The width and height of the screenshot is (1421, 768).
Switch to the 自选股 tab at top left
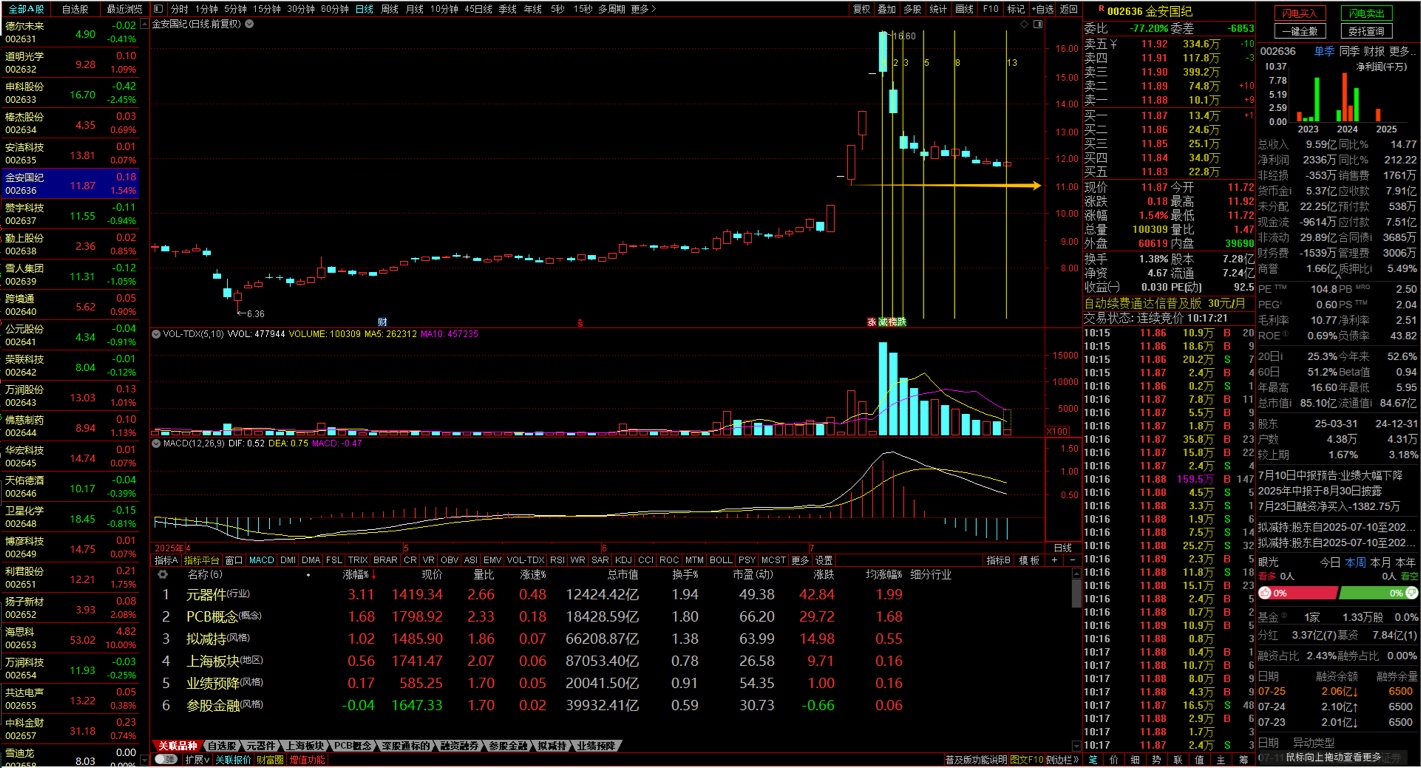76,9
